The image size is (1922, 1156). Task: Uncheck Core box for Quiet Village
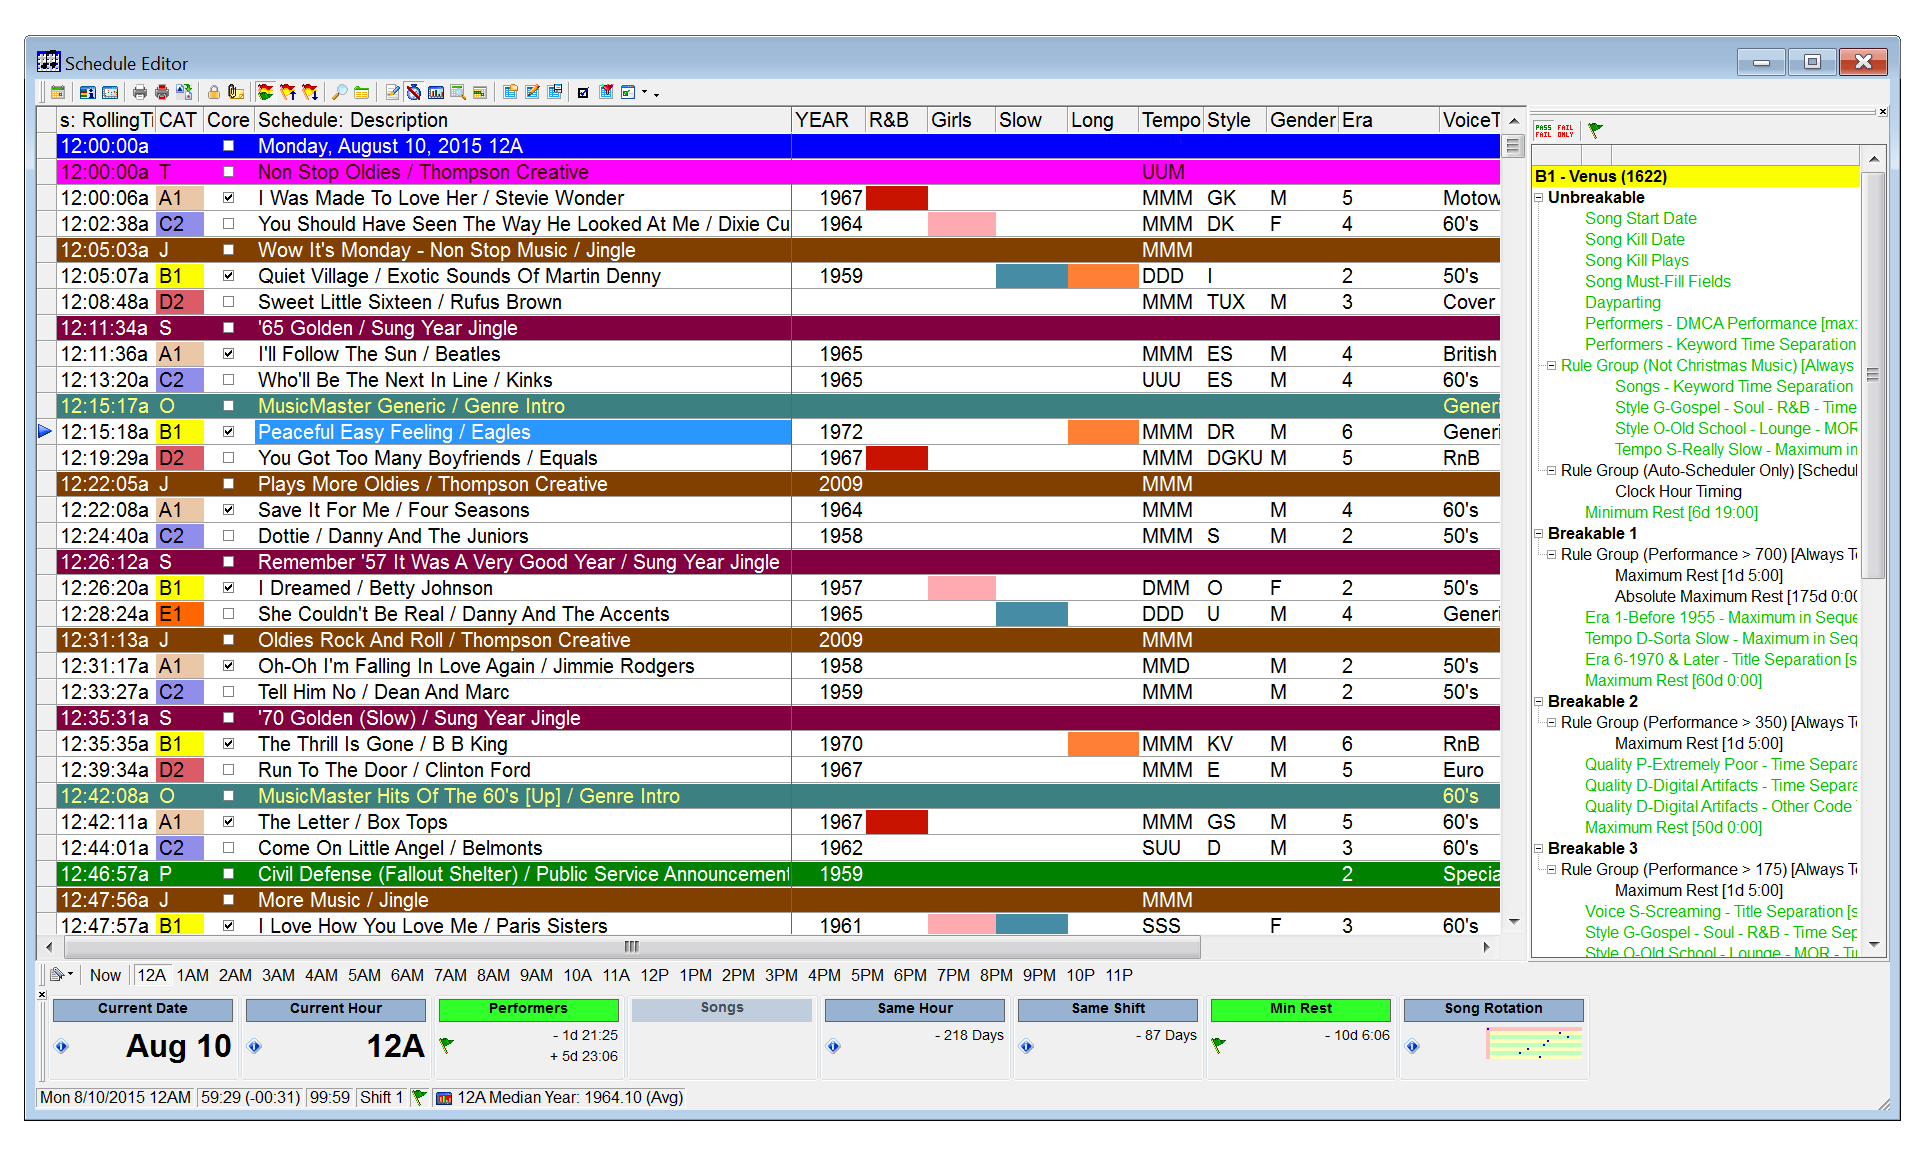pyautogui.click(x=228, y=276)
